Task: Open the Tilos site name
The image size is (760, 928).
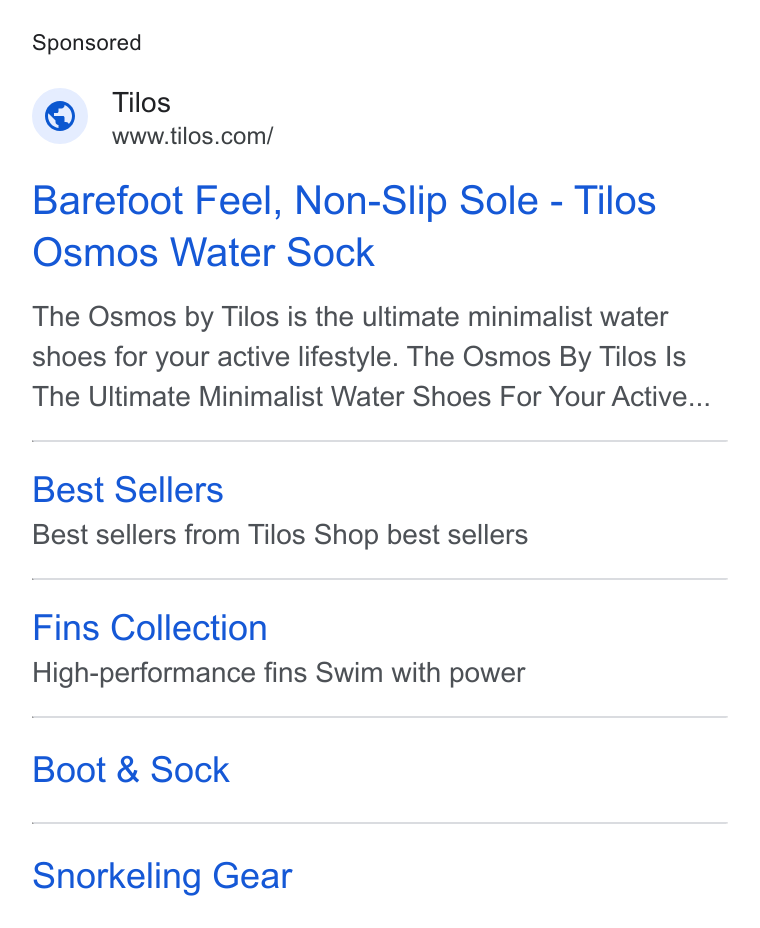Action: (x=141, y=103)
